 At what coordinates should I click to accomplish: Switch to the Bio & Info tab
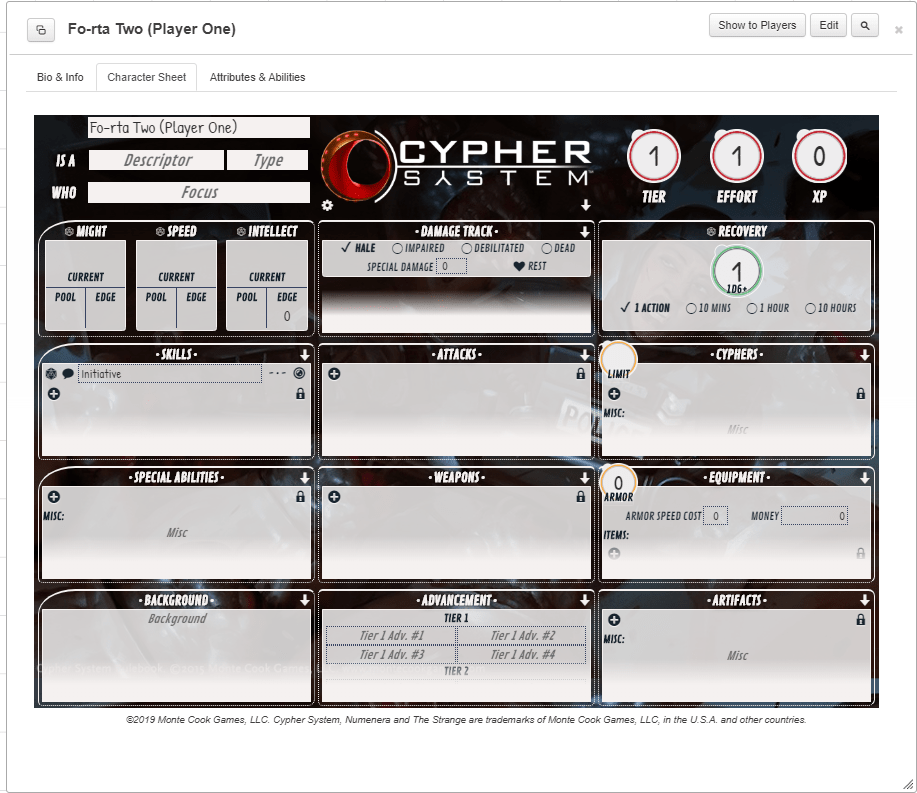point(60,77)
